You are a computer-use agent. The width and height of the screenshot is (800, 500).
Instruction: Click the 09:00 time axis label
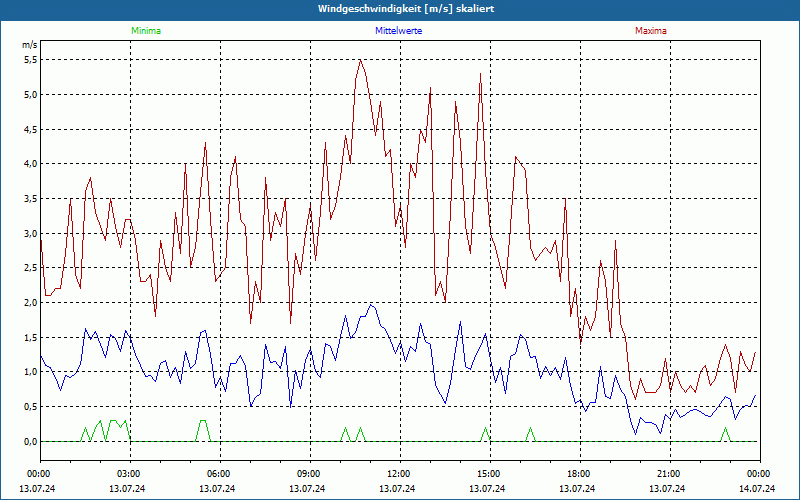pos(310,474)
